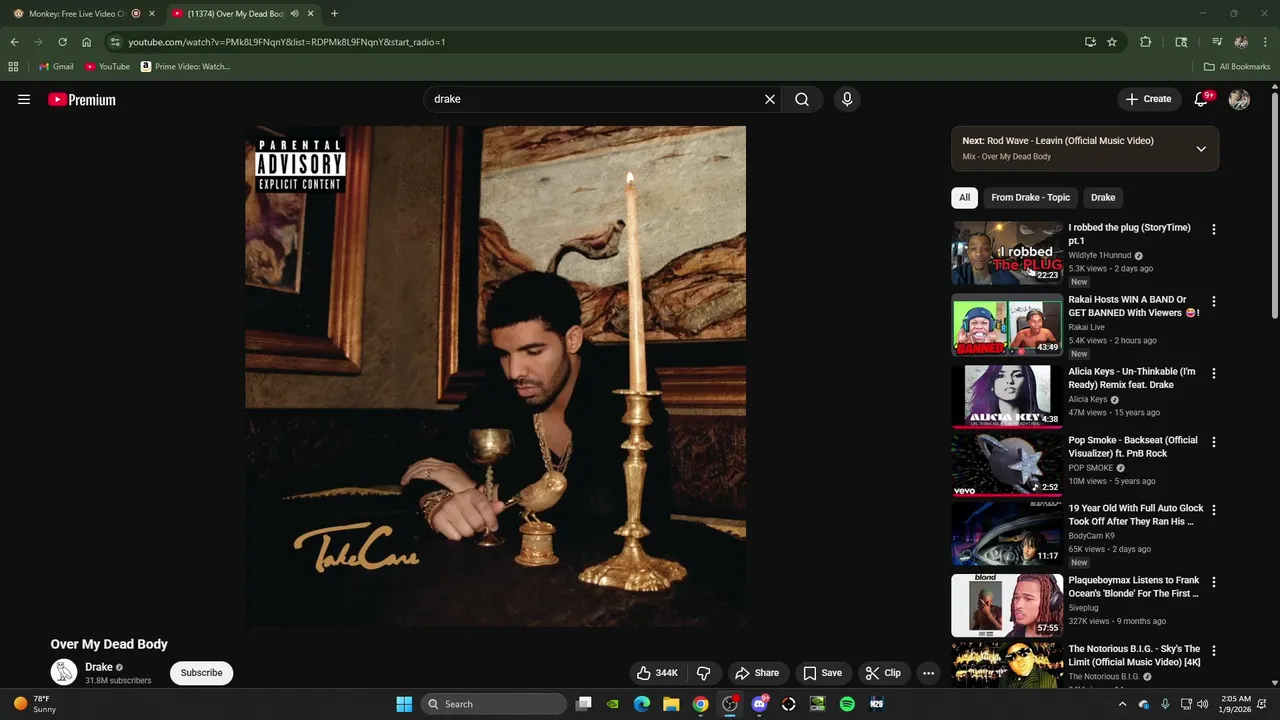Viewport: 1280px width, 720px height.
Task: Open I robbed the plug thumbnail
Action: click(1007, 253)
